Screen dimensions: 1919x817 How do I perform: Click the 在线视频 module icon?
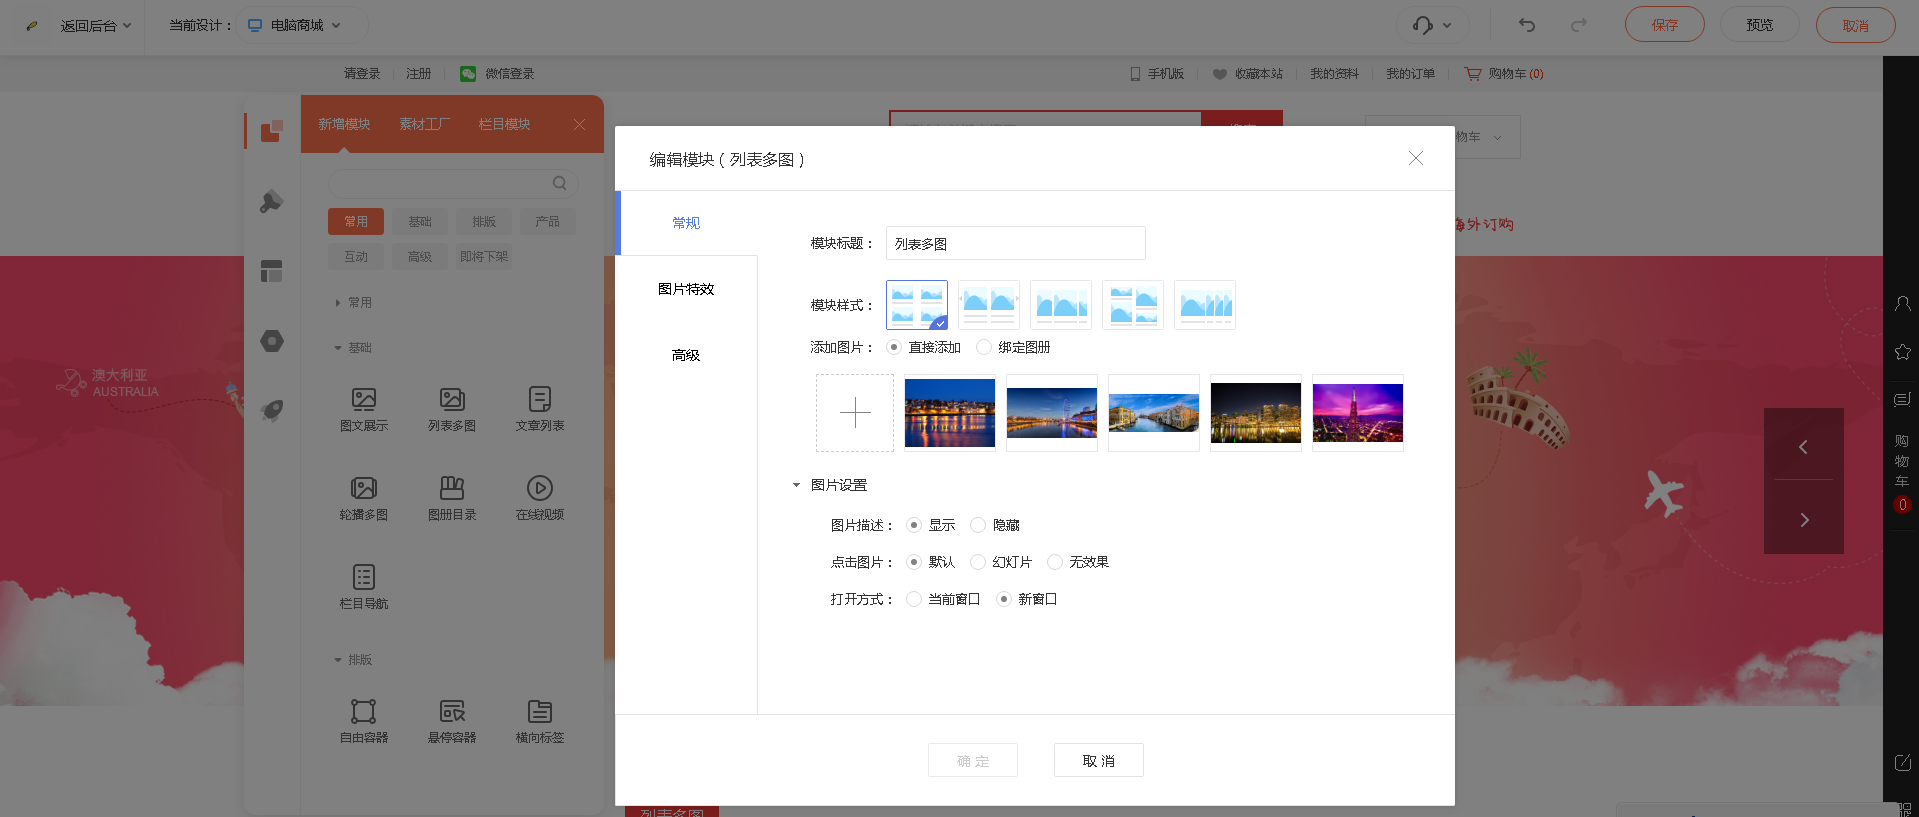pyautogui.click(x=540, y=488)
